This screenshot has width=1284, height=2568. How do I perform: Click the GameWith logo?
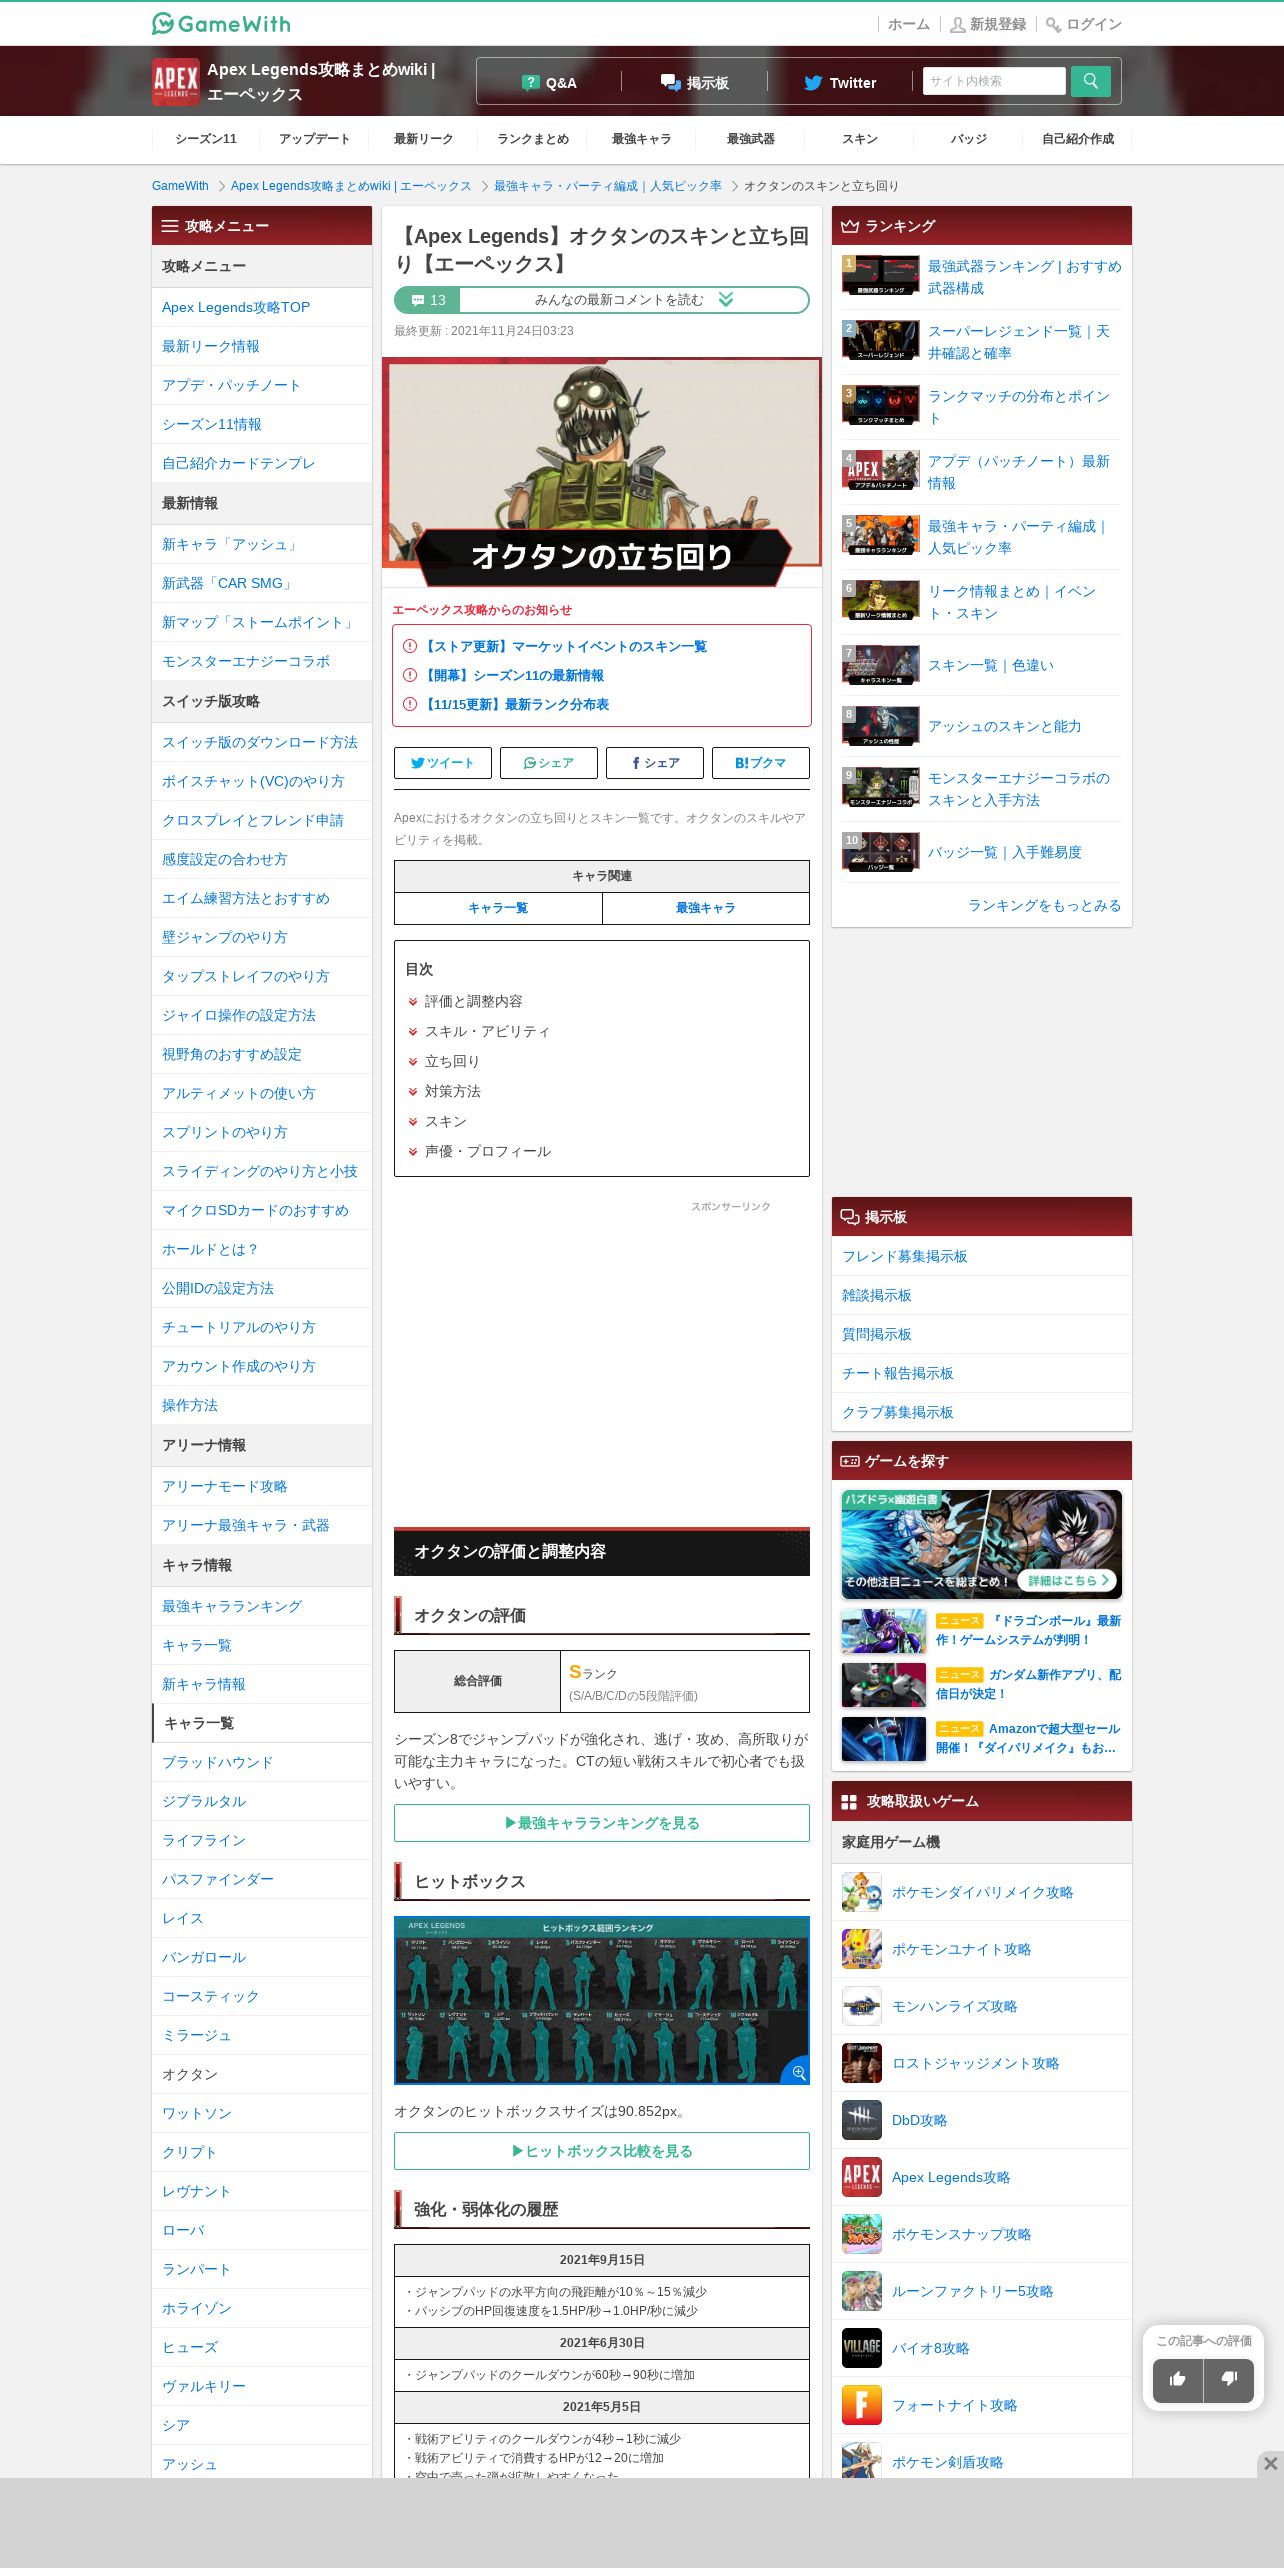[221, 23]
